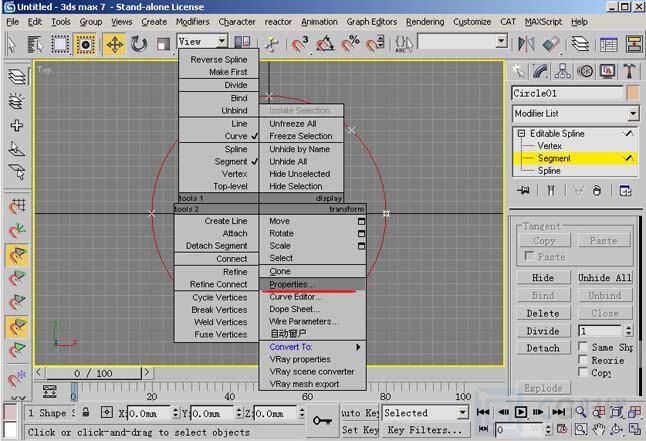Screen dimensions: 646x441
Task: Open Key Filters... button
Action: pos(425,430)
